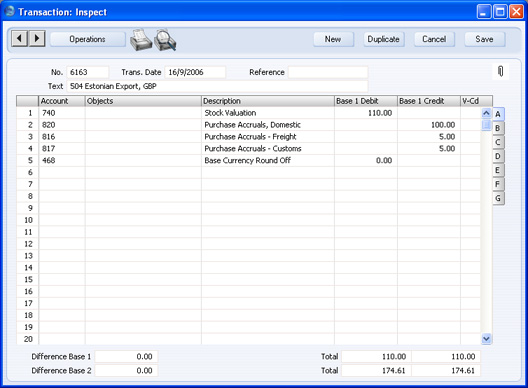Click the grid's vertical scrollbar thumb
528x388 pixels.
click(486, 125)
